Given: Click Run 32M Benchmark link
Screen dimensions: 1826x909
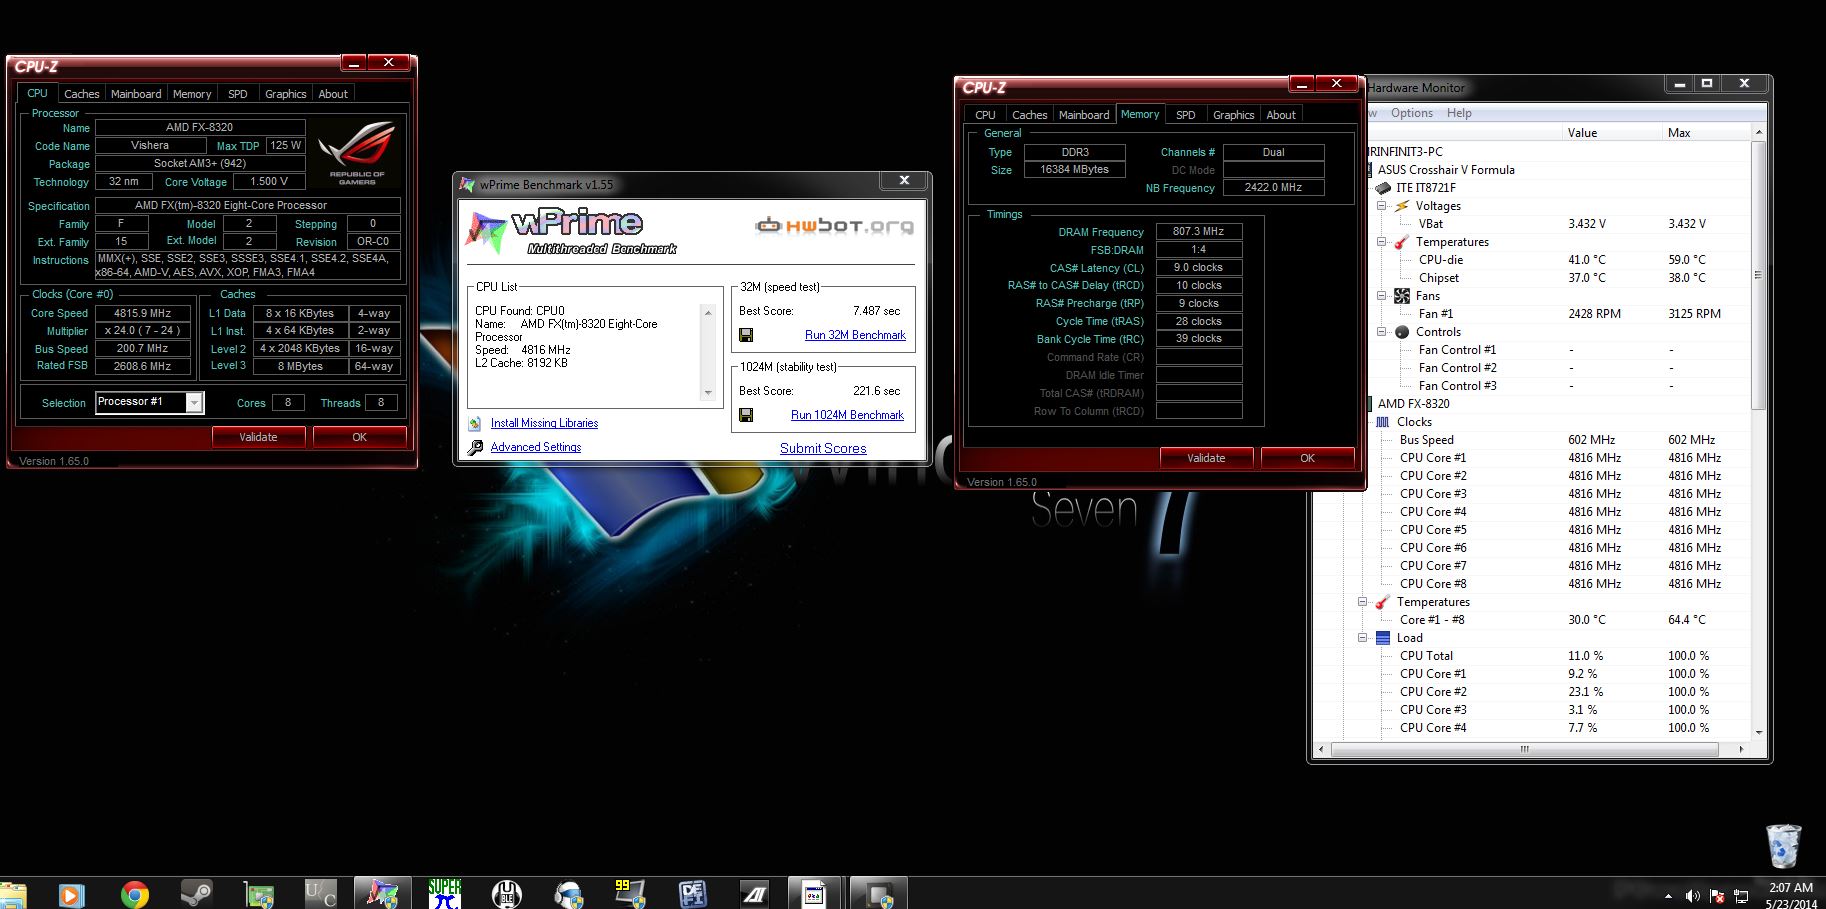Looking at the screenshot, I should (855, 335).
